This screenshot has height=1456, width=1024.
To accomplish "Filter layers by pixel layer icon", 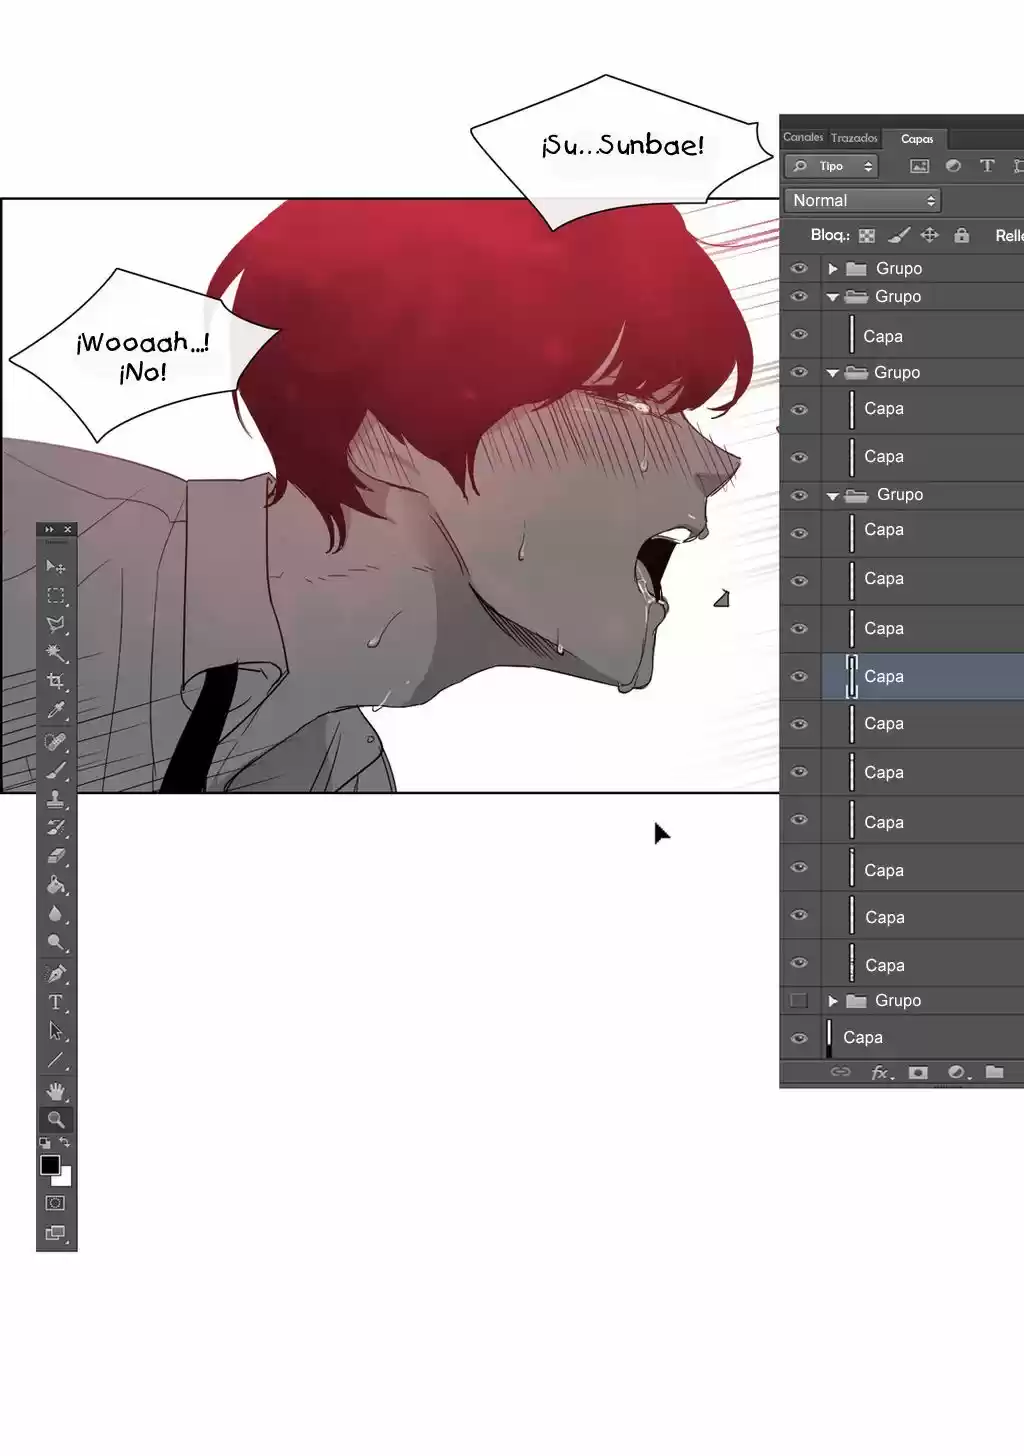I will tap(919, 166).
